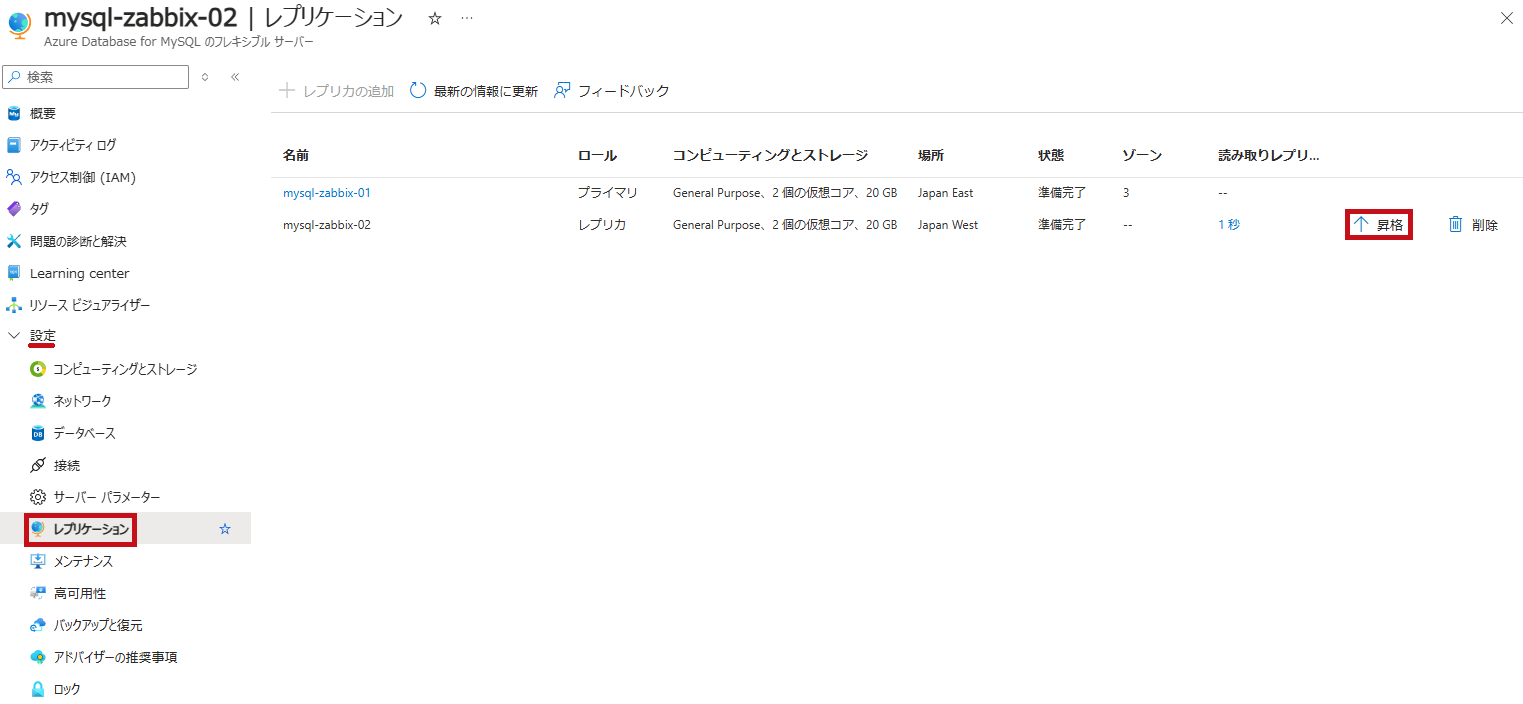The width and height of the screenshot is (1523, 704).
Task: Refresh with 最新の情報に更新 button
Action: pos(474,91)
